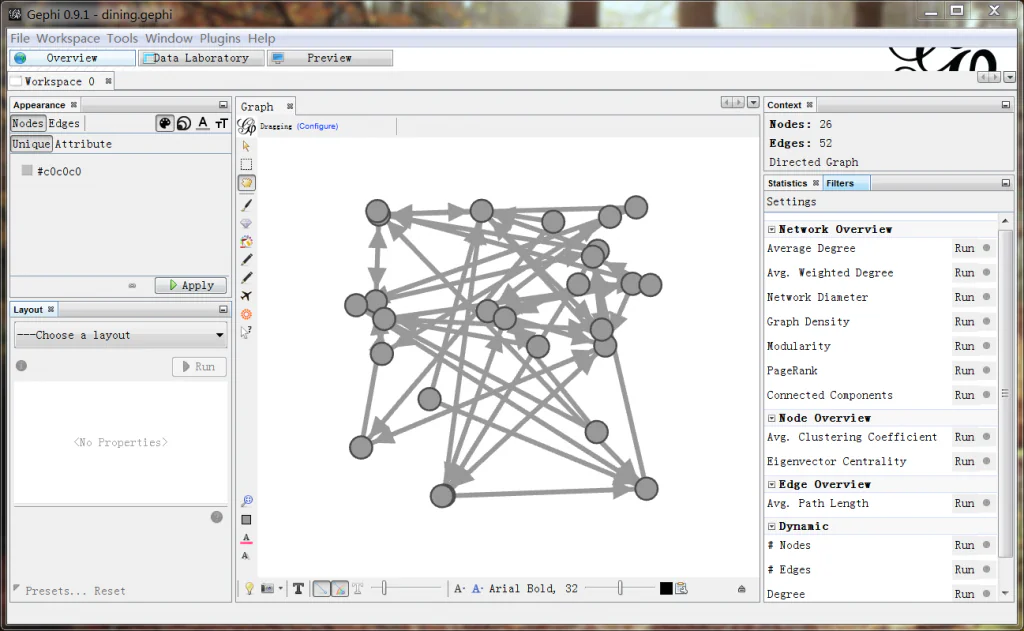Screen dimensions: 1024x631
Task: Toggle show edges button in bottom toolbar
Action: pyautogui.click(x=320, y=589)
